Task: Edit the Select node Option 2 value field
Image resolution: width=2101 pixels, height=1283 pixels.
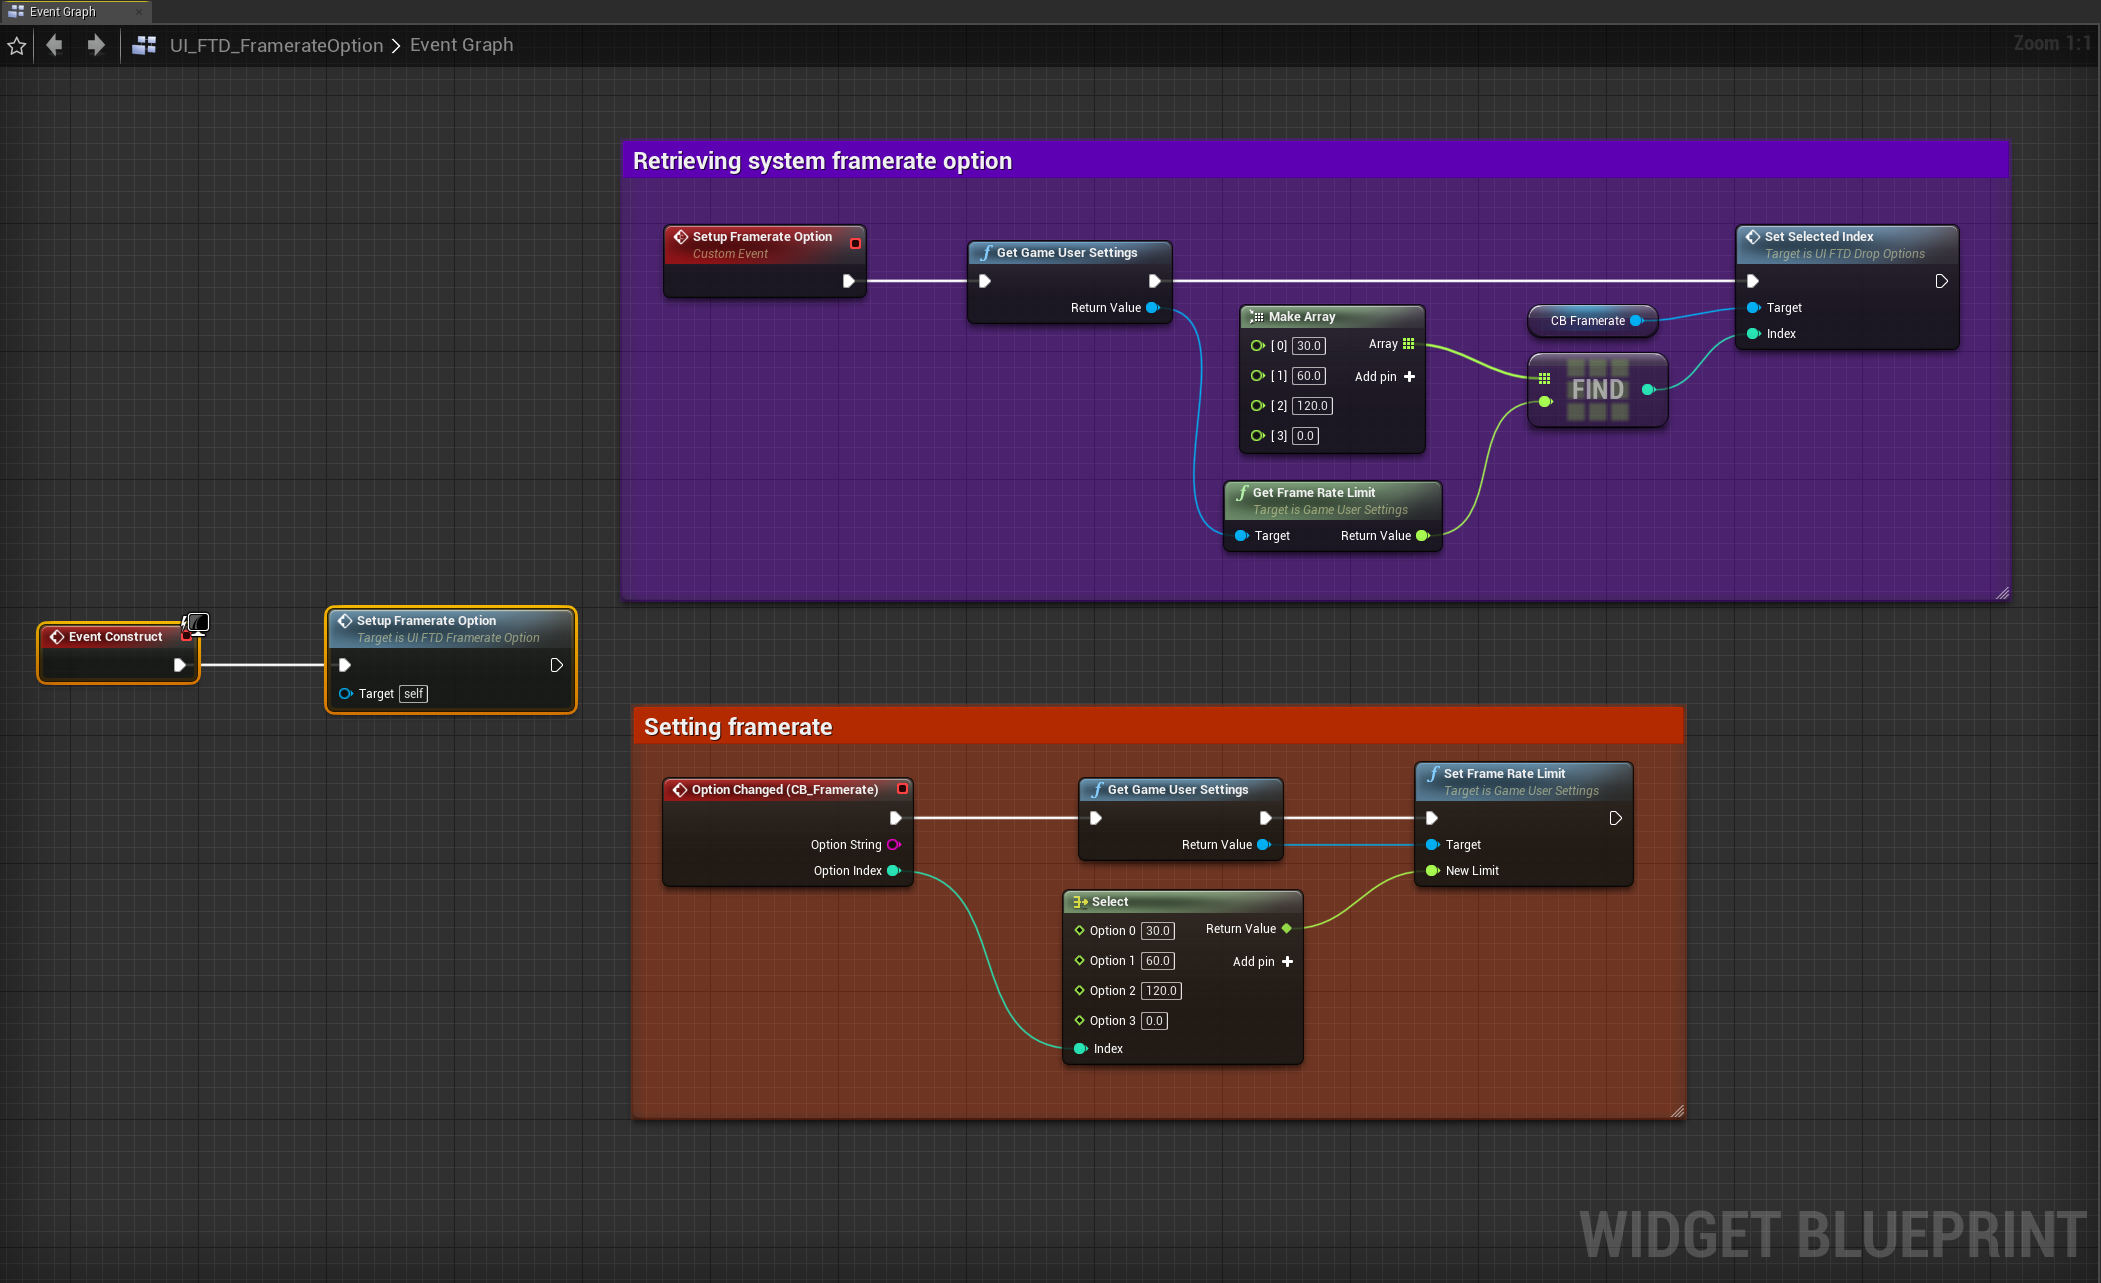Action: 1160,991
